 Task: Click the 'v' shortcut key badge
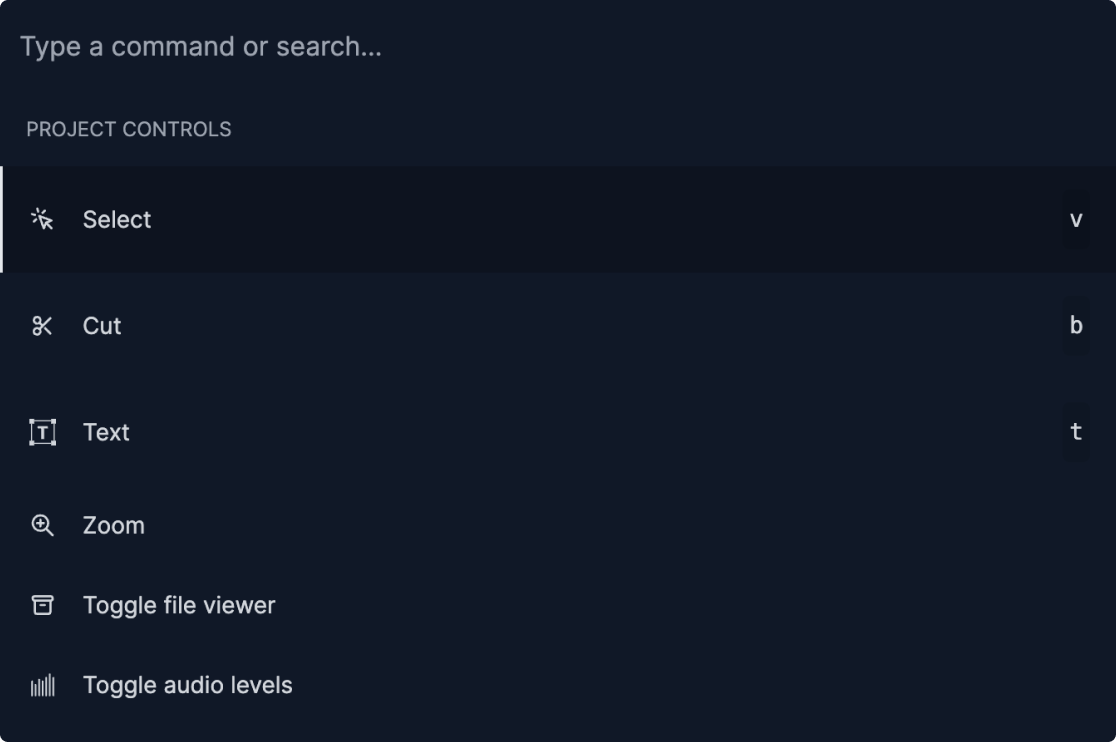(x=1076, y=220)
